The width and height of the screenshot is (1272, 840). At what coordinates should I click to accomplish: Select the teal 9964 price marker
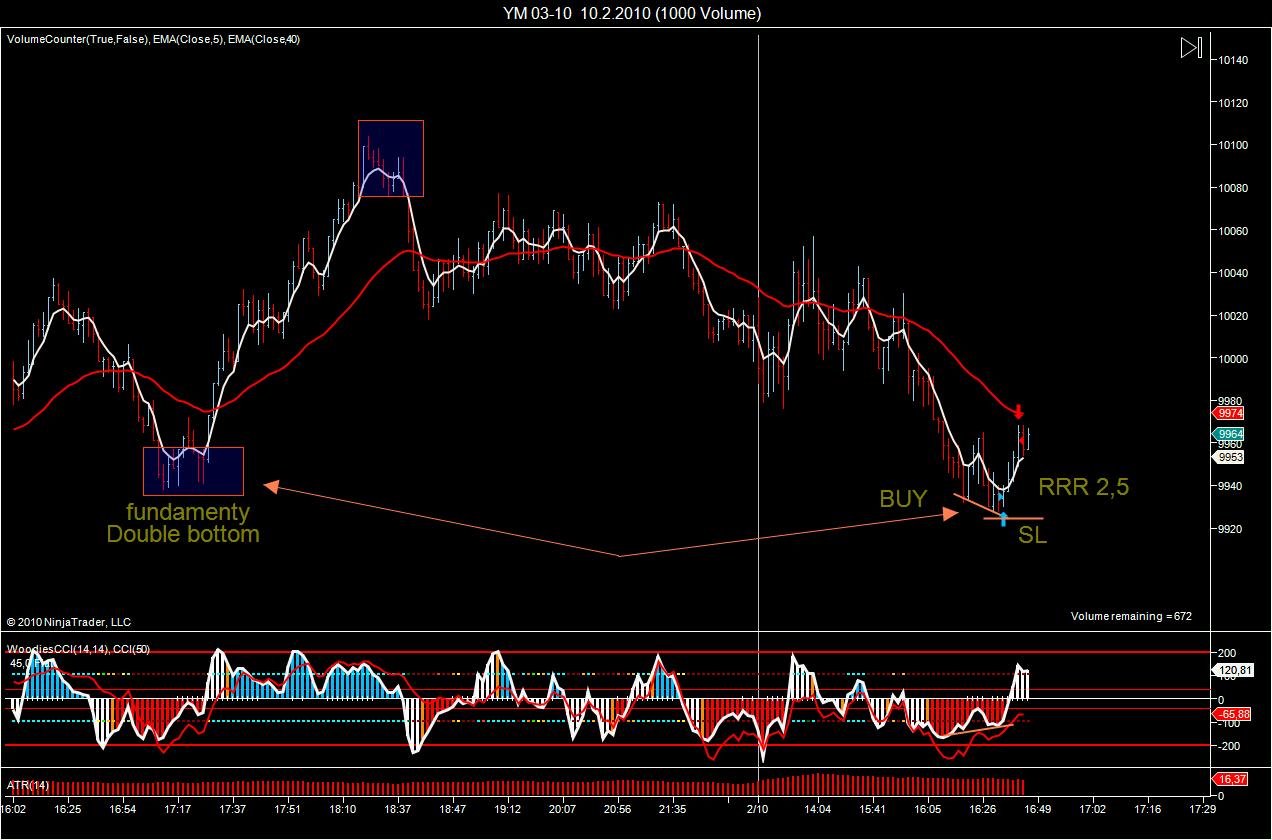click(1230, 434)
